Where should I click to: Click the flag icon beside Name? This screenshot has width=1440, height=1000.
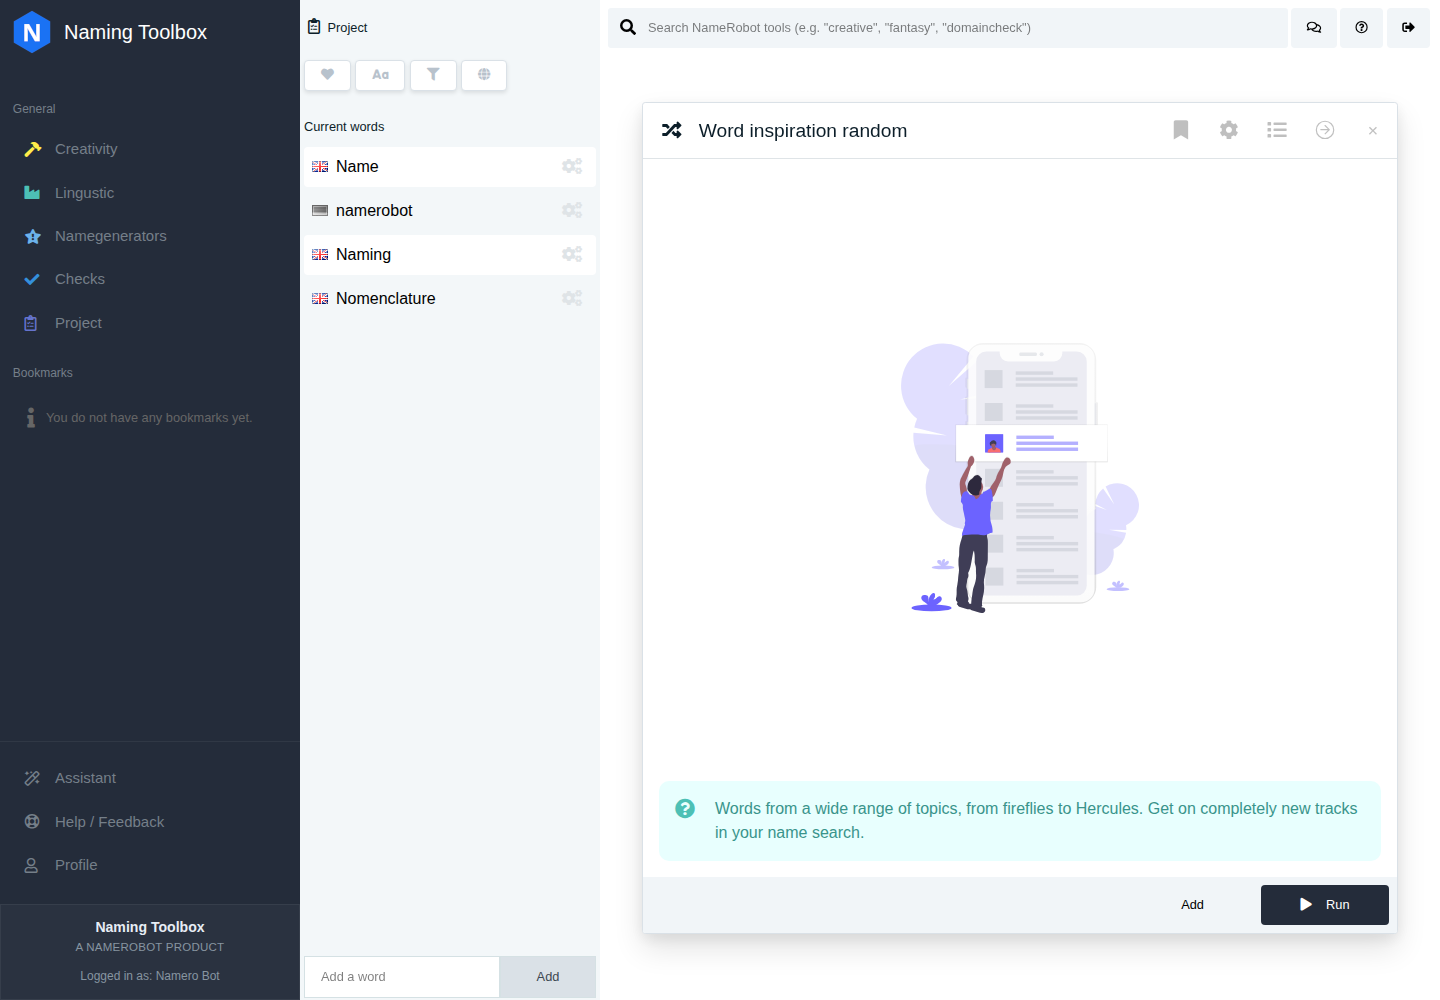click(x=320, y=167)
